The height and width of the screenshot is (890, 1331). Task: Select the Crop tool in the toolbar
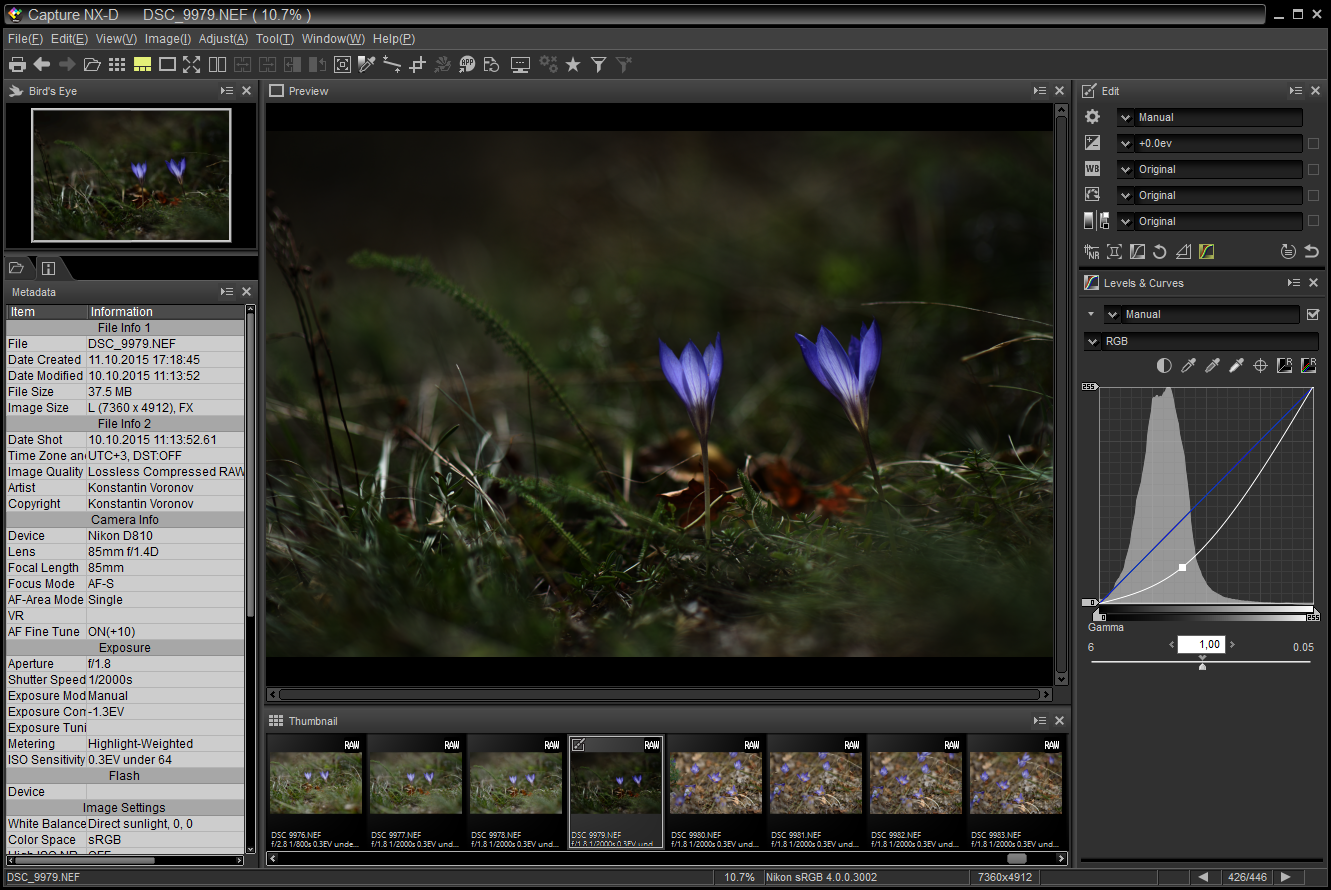[x=418, y=65]
